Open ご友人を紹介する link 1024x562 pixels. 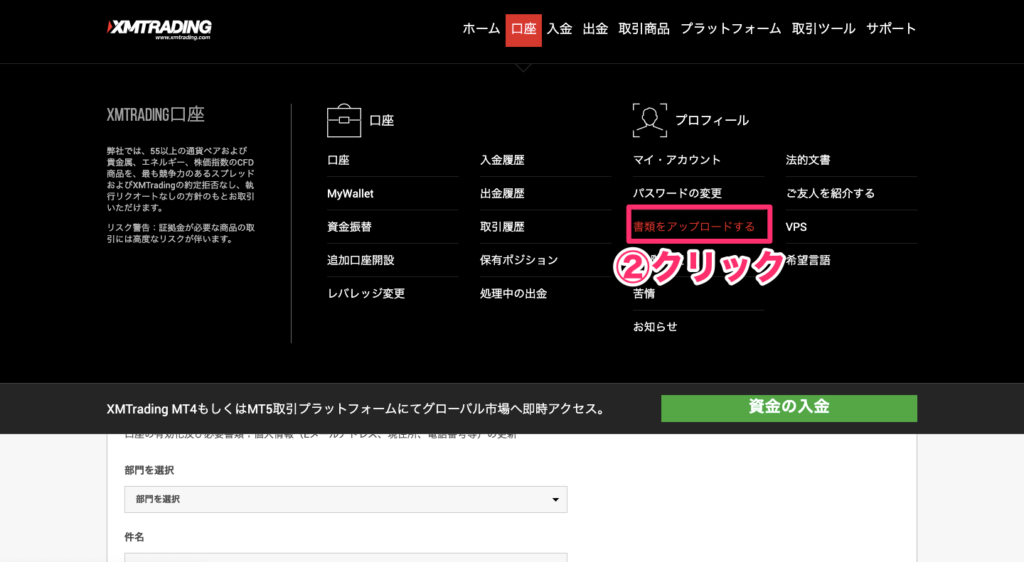pos(830,194)
